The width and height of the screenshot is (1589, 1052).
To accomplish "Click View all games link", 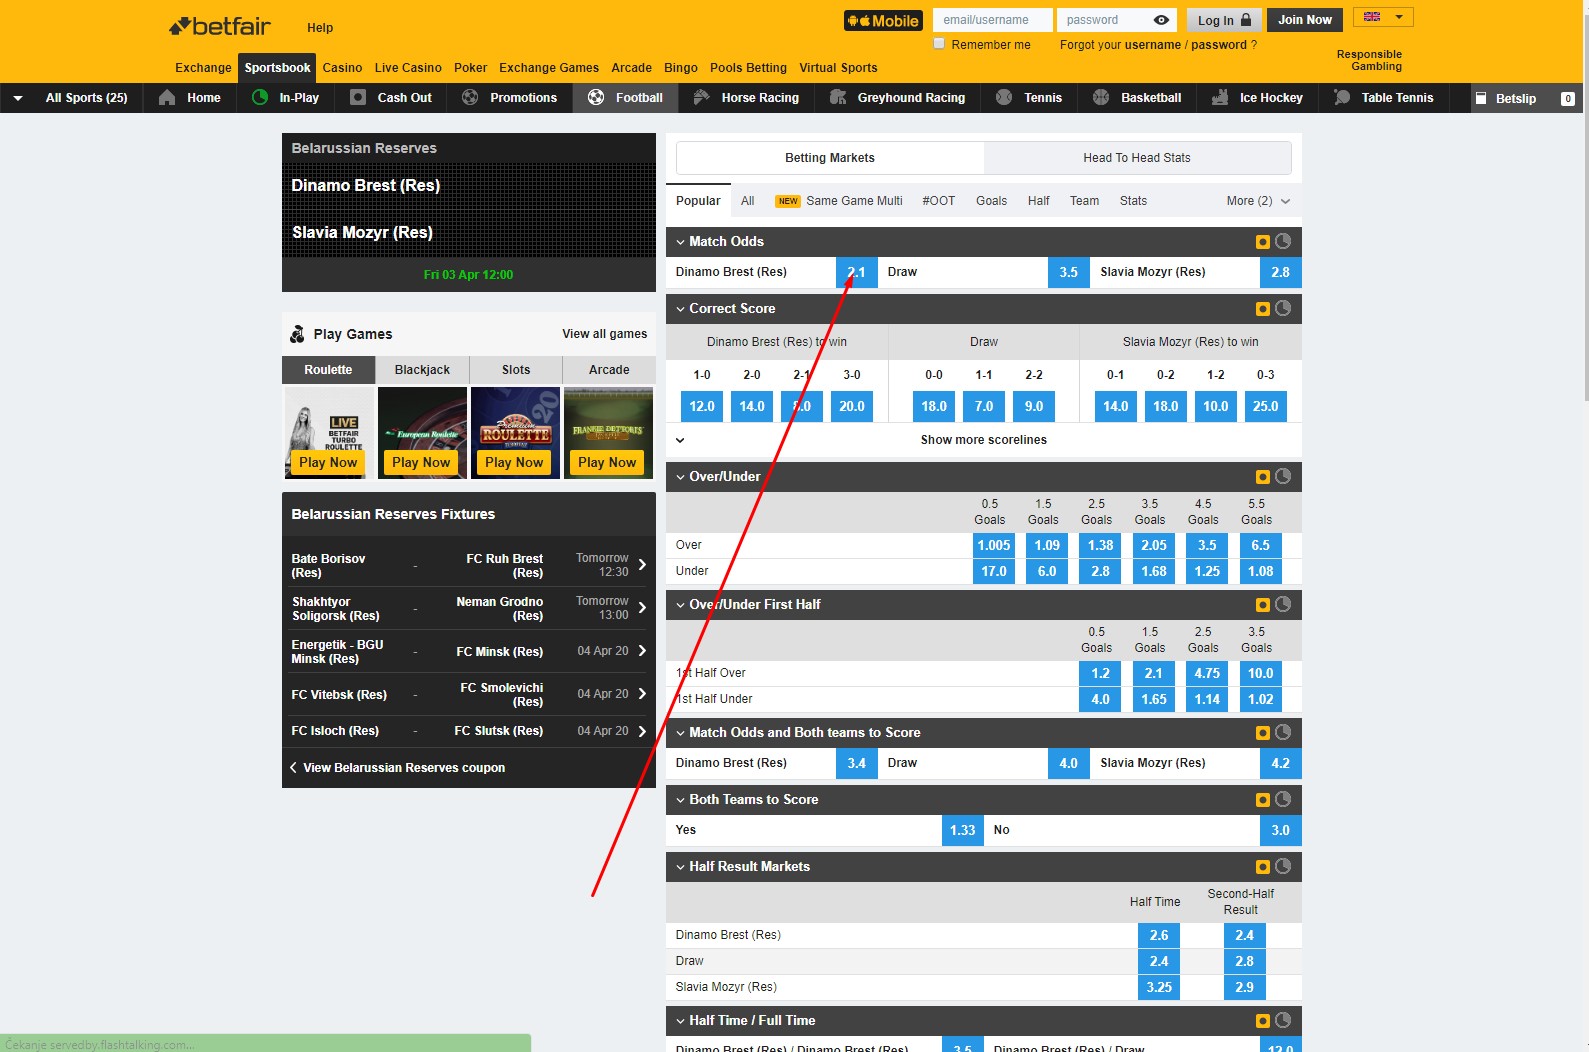I will coord(604,334).
